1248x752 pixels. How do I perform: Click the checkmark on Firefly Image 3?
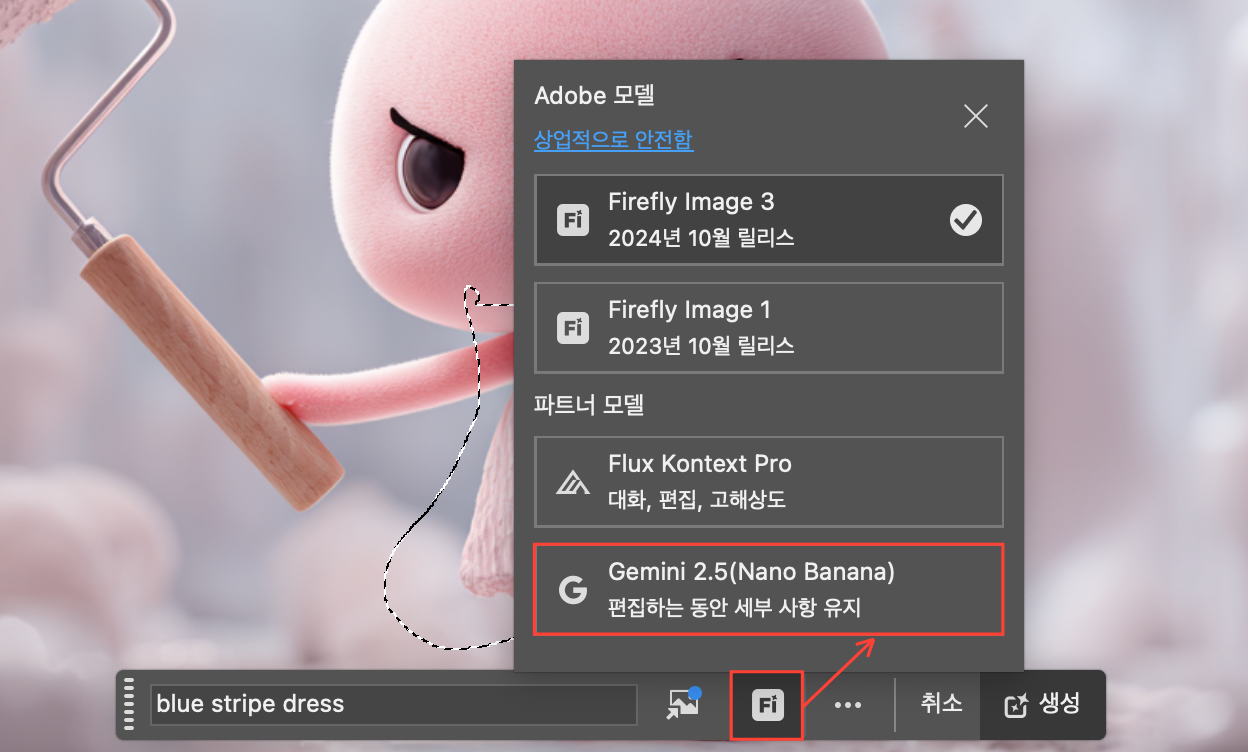[965, 220]
